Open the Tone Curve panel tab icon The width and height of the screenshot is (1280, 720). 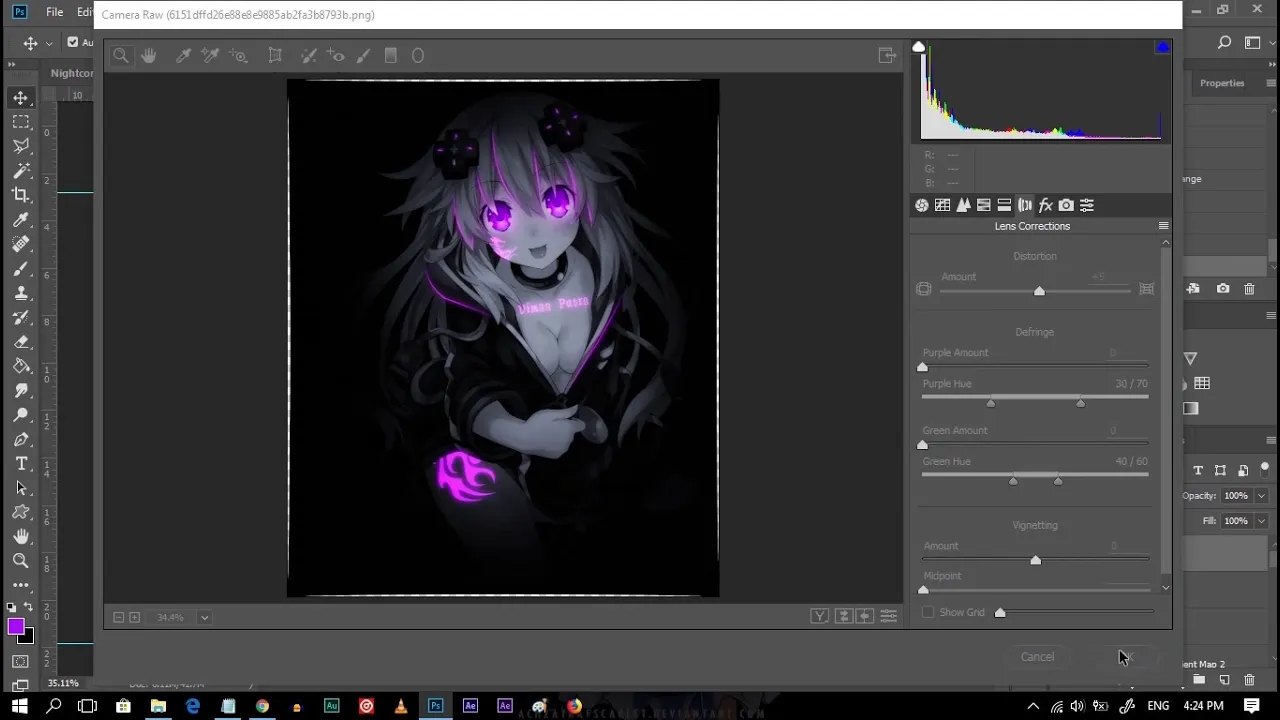pos(942,205)
